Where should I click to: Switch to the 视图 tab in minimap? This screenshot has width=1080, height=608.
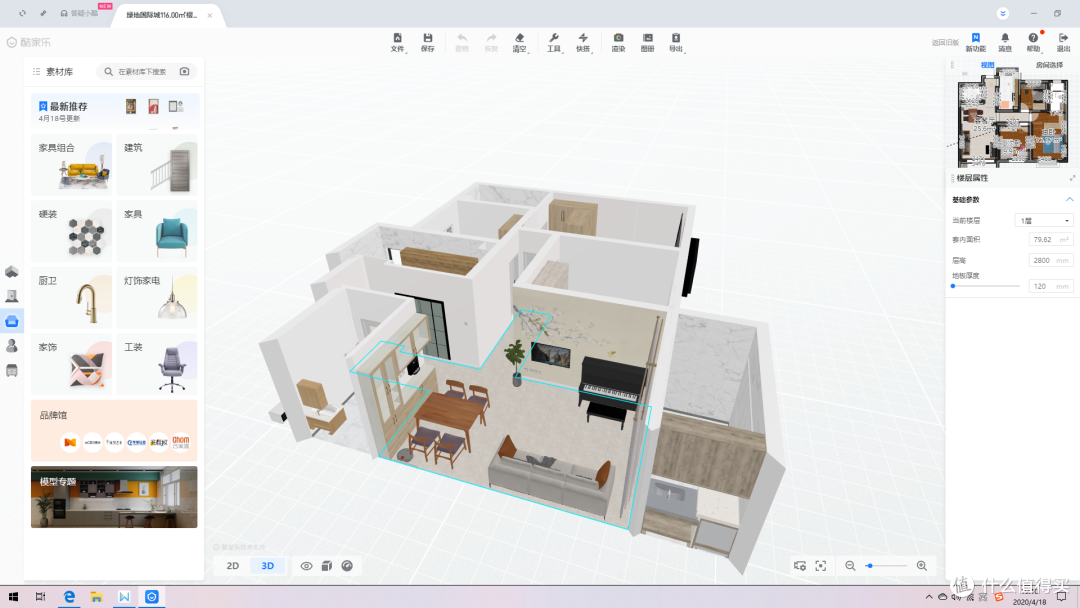coord(988,65)
